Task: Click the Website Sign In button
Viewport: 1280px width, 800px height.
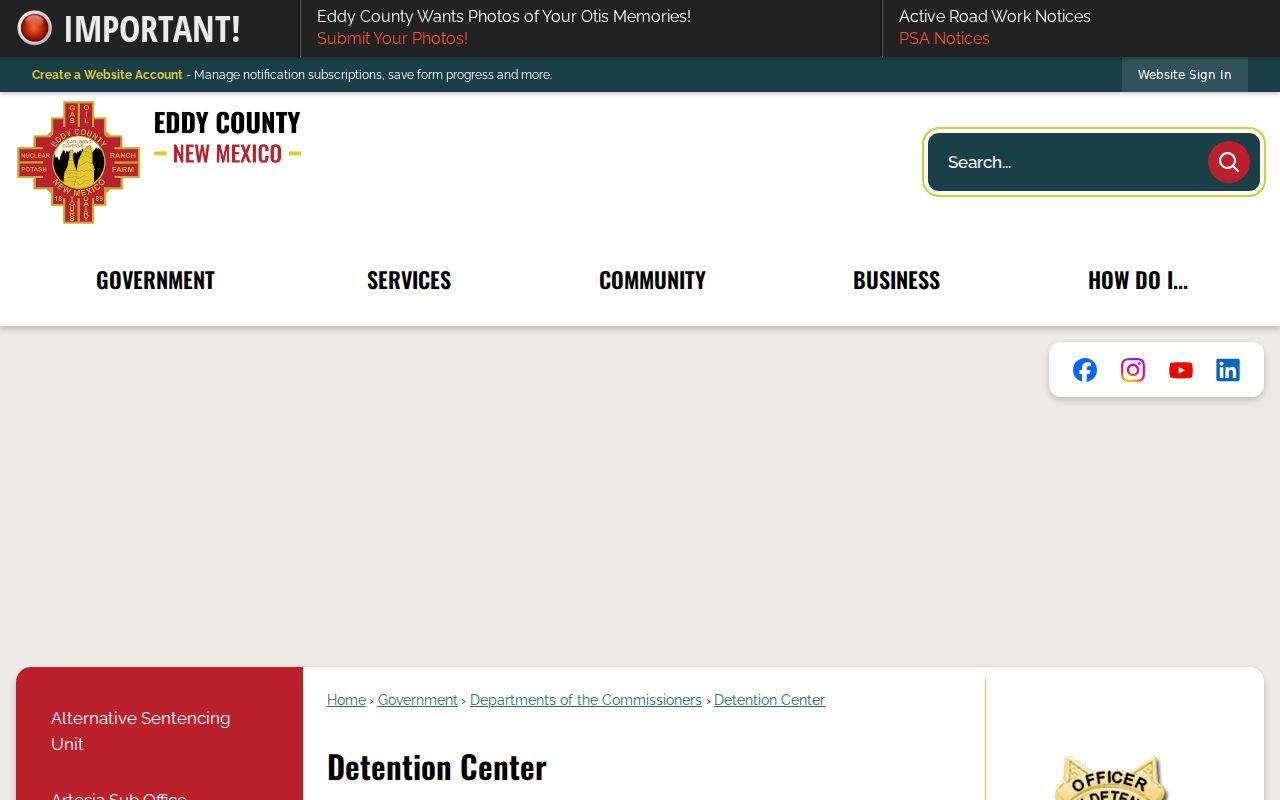Action: tap(1184, 75)
